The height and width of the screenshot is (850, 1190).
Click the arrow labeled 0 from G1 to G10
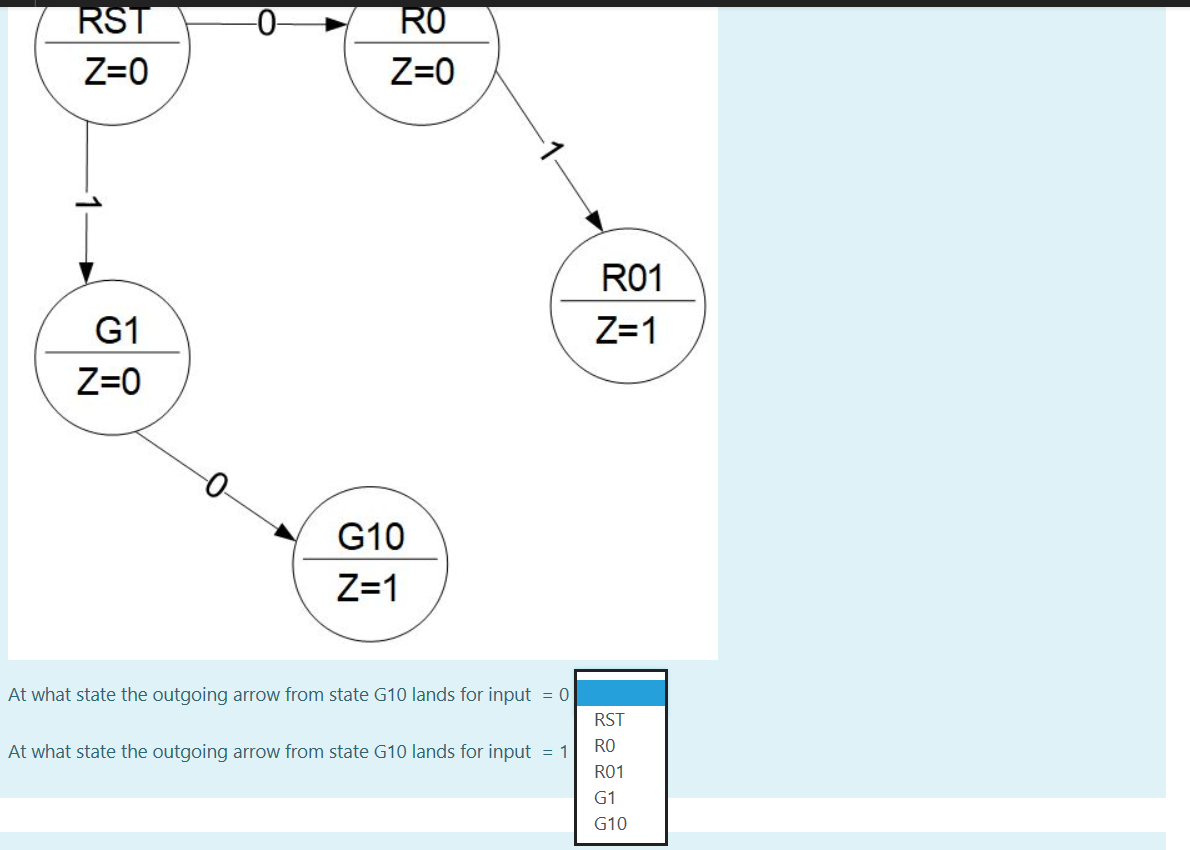[x=218, y=485]
